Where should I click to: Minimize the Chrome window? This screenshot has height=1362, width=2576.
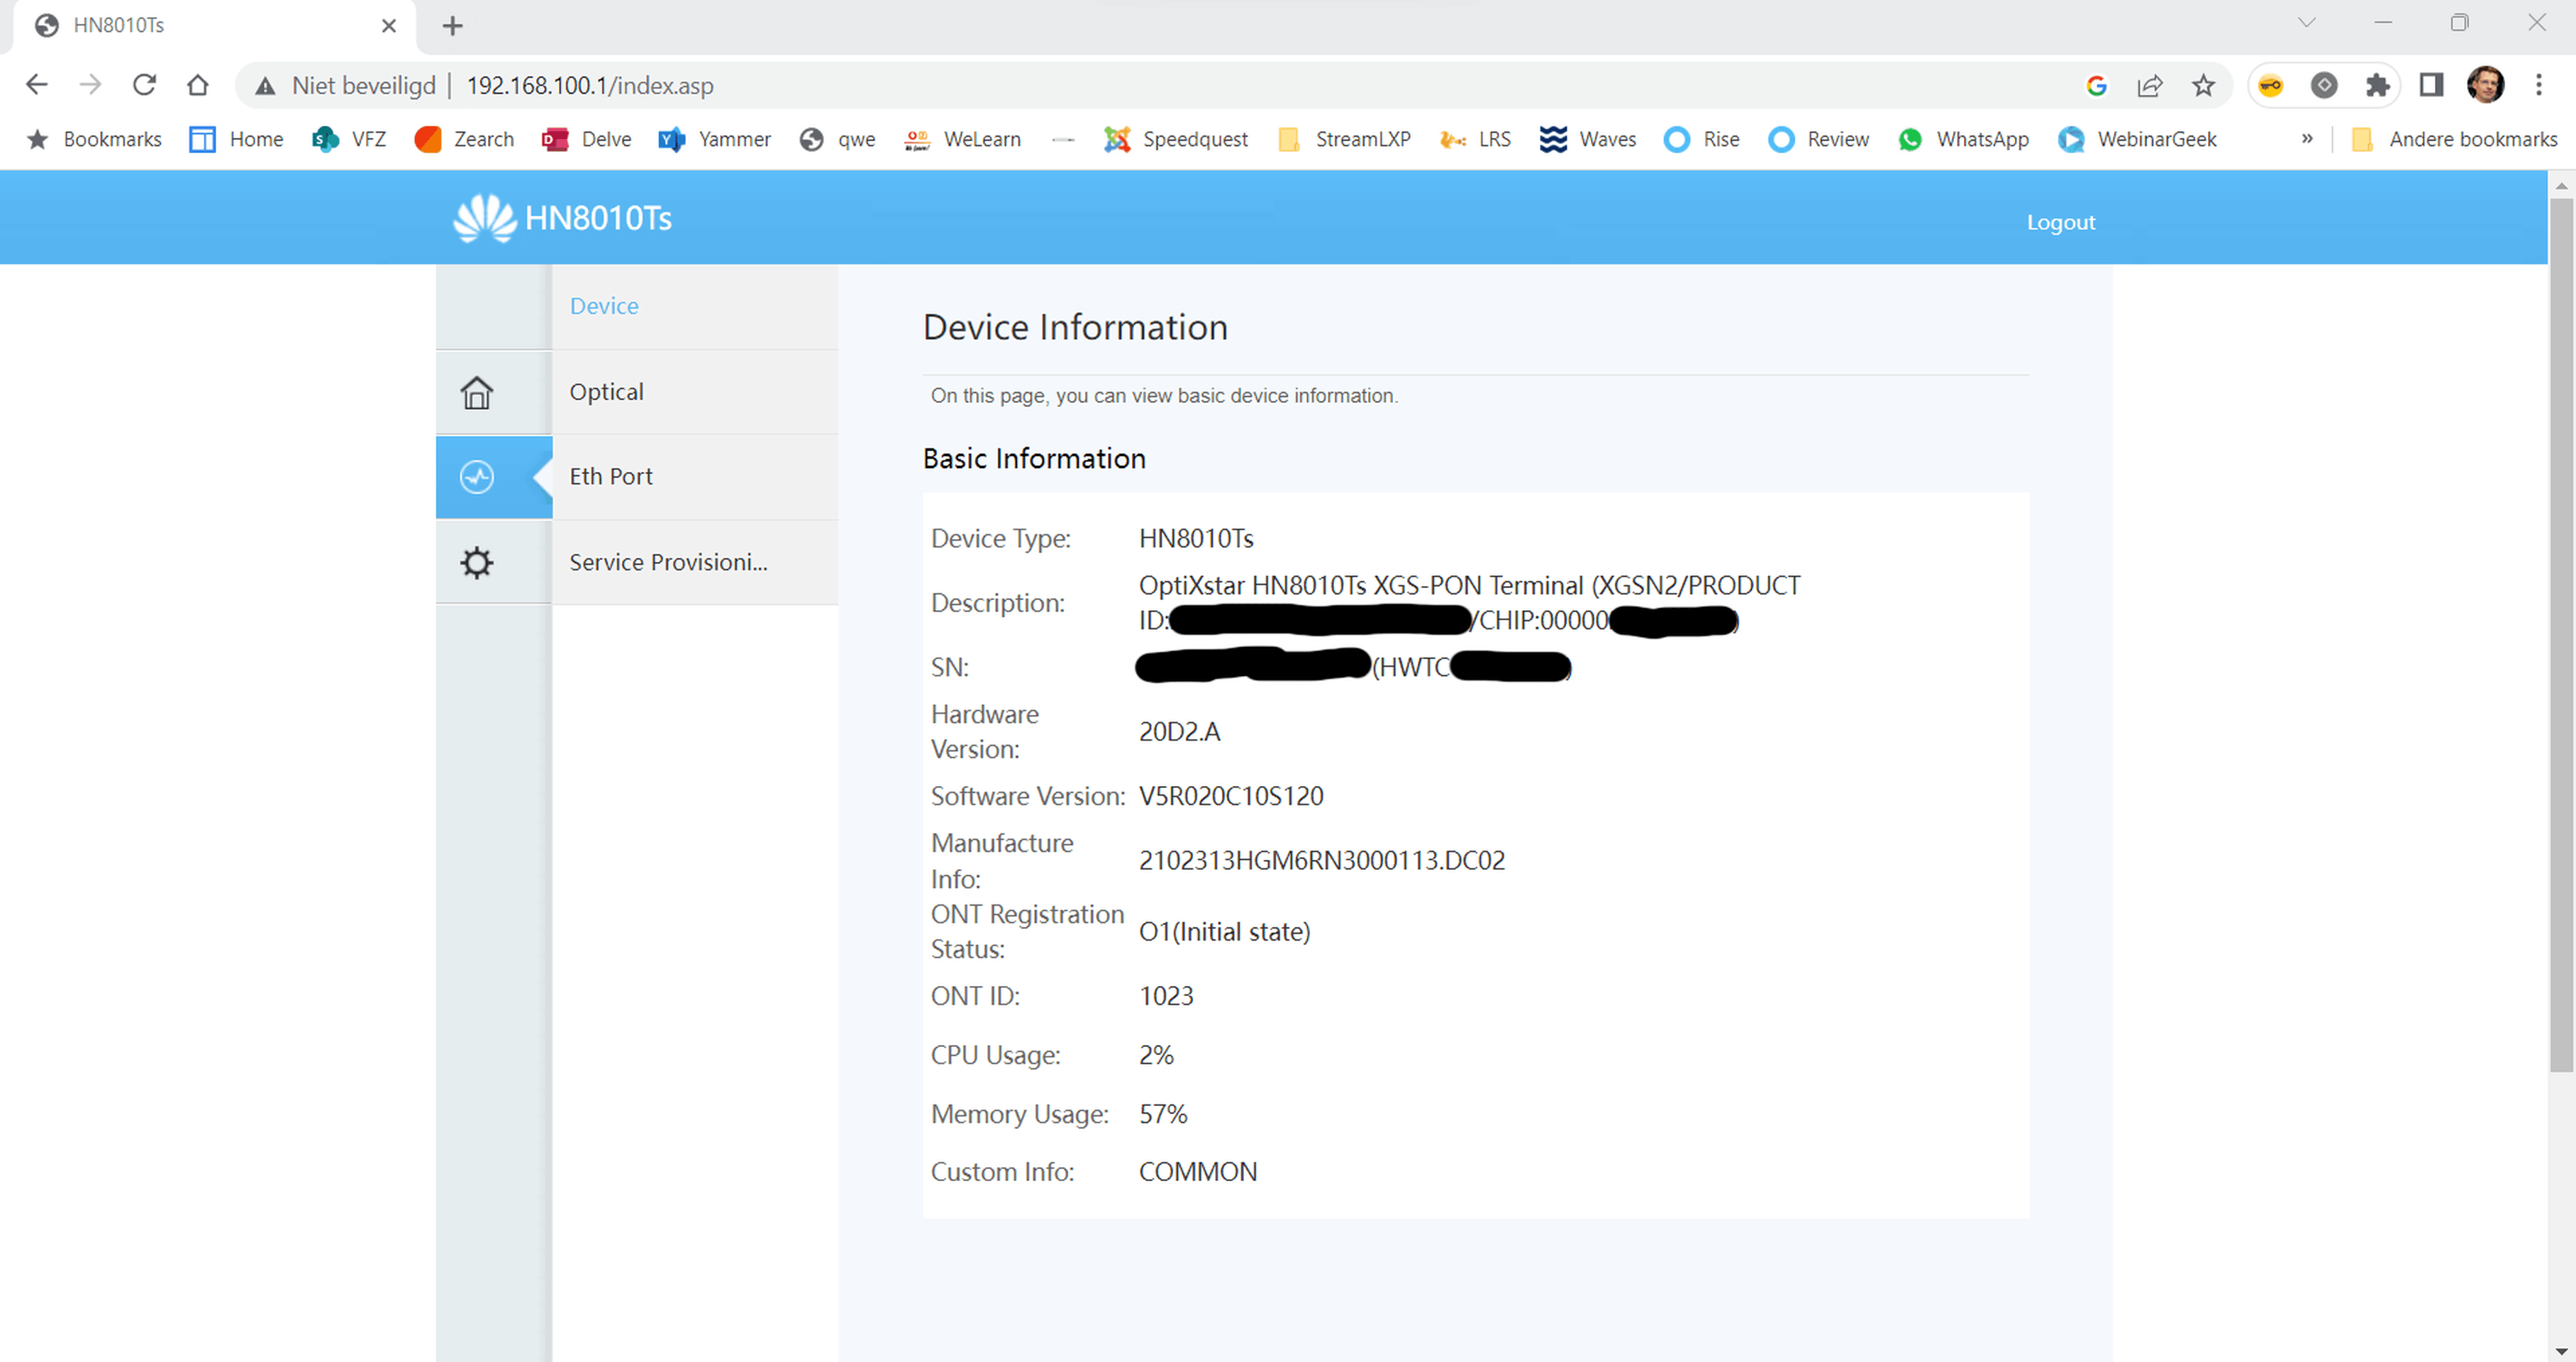point(2383,23)
